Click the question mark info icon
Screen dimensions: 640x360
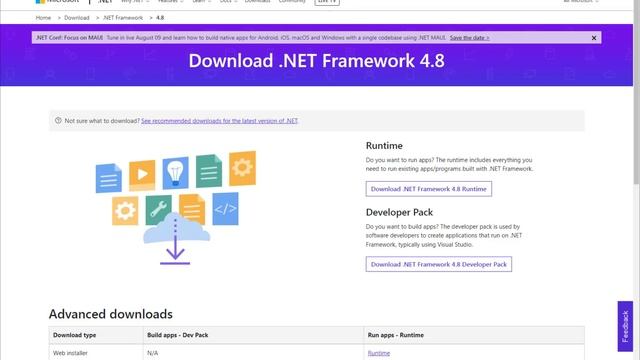[58, 120]
